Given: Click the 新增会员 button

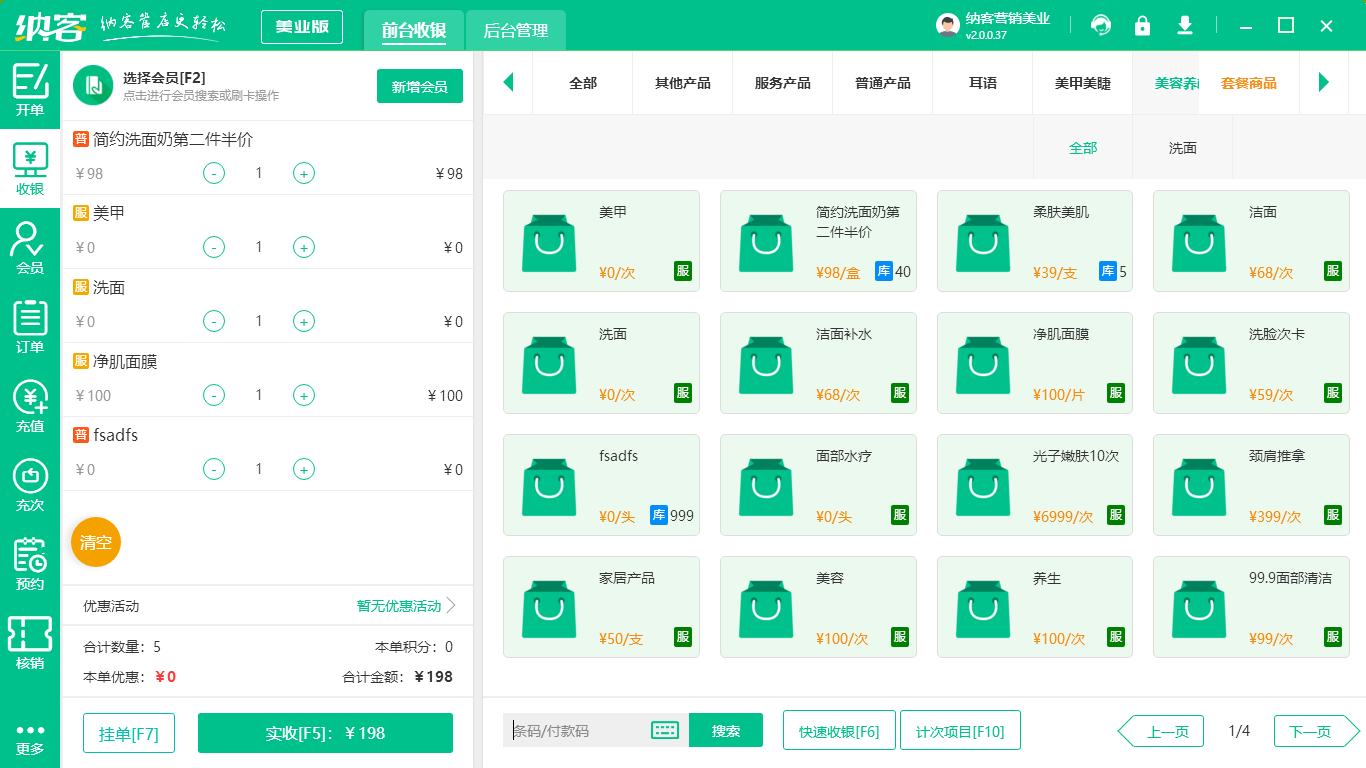Looking at the screenshot, I should click(x=419, y=87).
